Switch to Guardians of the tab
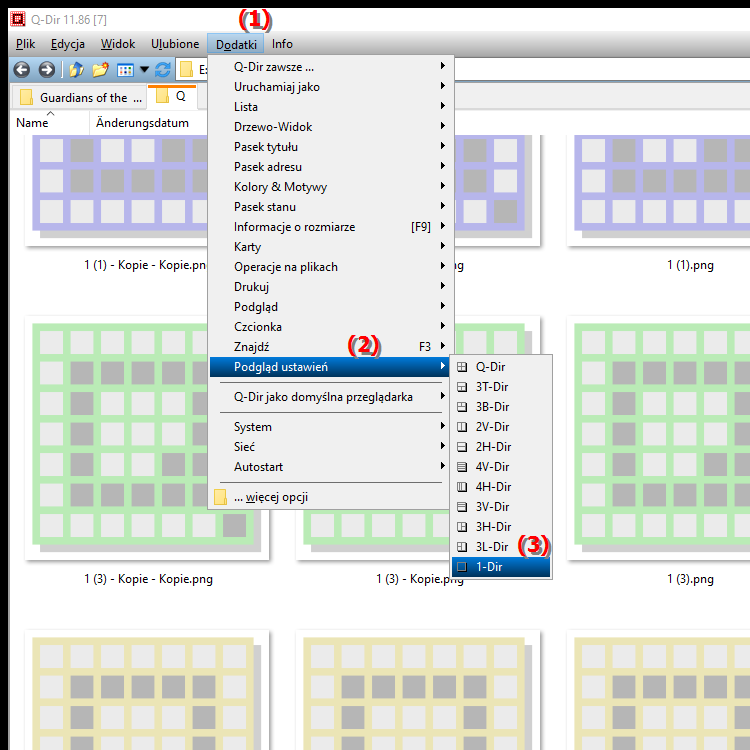Image resolution: width=750 pixels, height=750 pixels. click(80, 98)
